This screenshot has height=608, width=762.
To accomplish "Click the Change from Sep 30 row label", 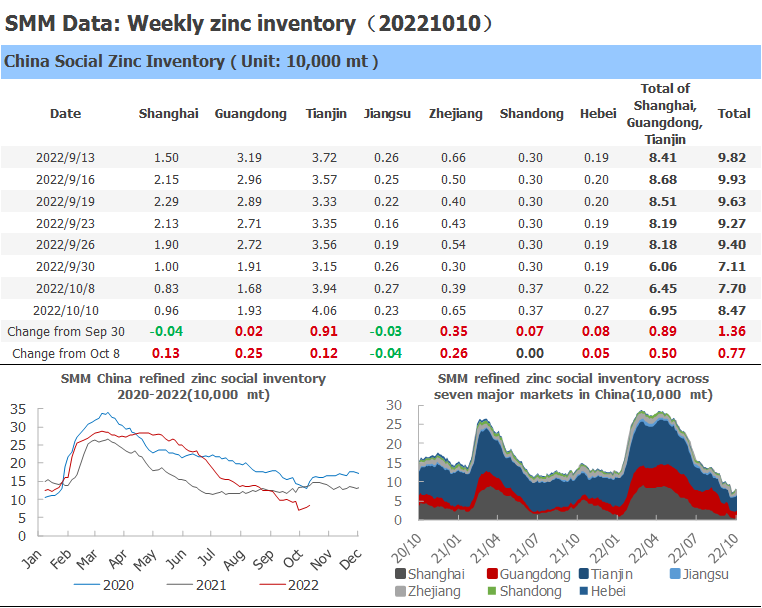I will [66, 332].
